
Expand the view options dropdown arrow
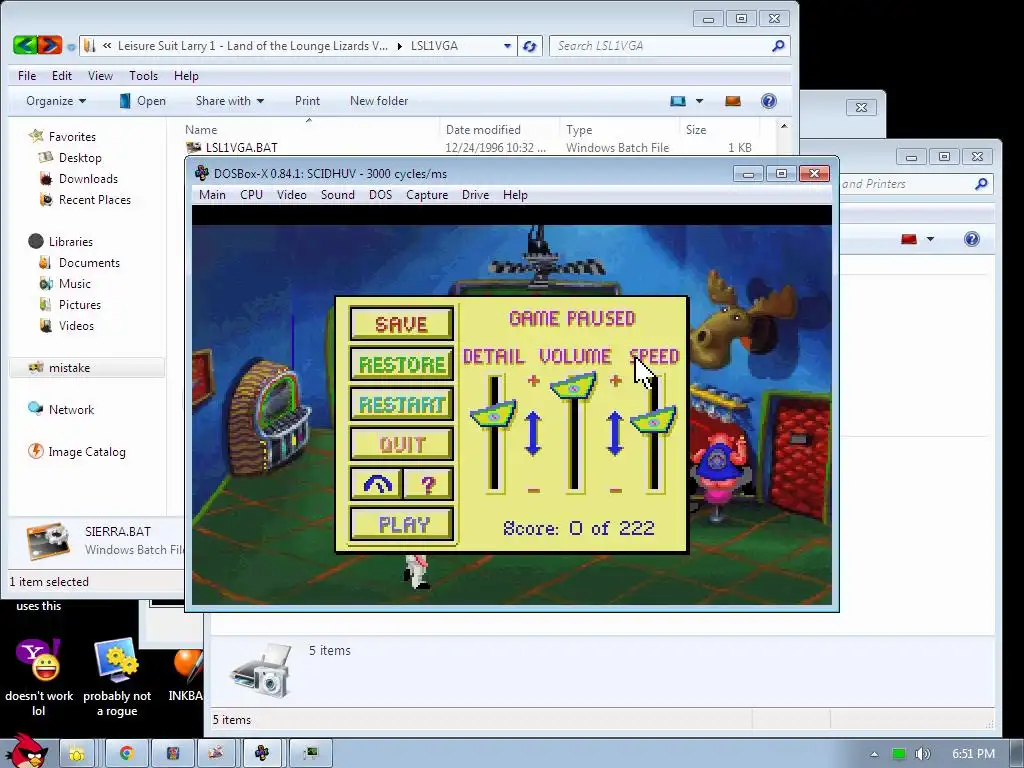click(699, 101)
